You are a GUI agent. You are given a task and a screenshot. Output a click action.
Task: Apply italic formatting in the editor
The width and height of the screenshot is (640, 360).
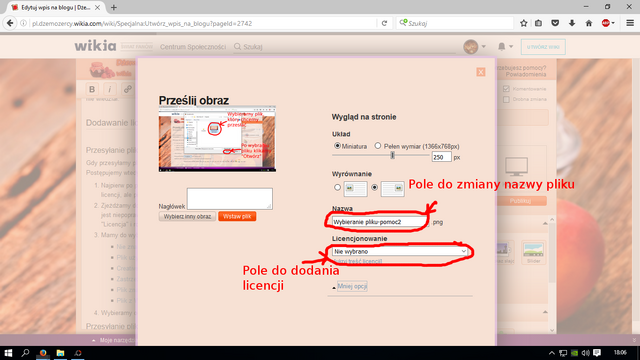click(109, 89)
